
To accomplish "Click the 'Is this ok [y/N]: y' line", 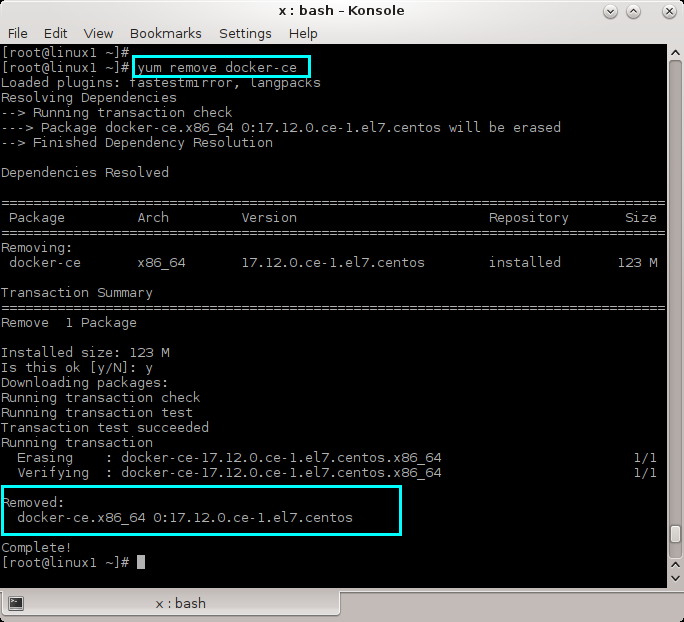I will click(77, 368).
